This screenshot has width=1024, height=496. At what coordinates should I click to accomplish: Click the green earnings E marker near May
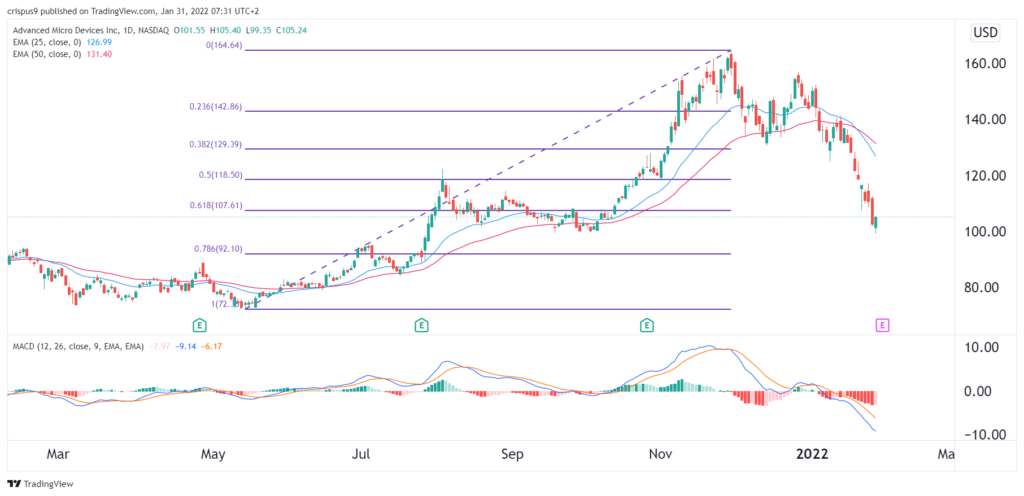[x=199, y=324]
